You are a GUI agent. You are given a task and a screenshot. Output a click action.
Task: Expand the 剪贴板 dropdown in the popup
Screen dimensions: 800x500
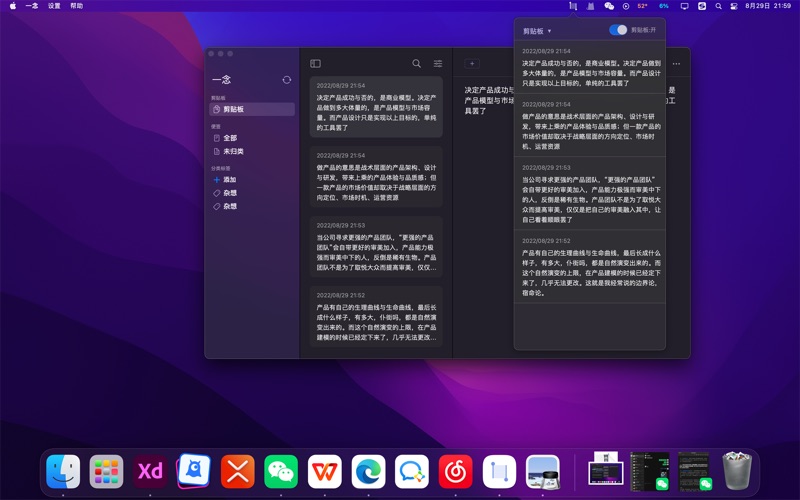pyautogui.click(x=536, y=31)
